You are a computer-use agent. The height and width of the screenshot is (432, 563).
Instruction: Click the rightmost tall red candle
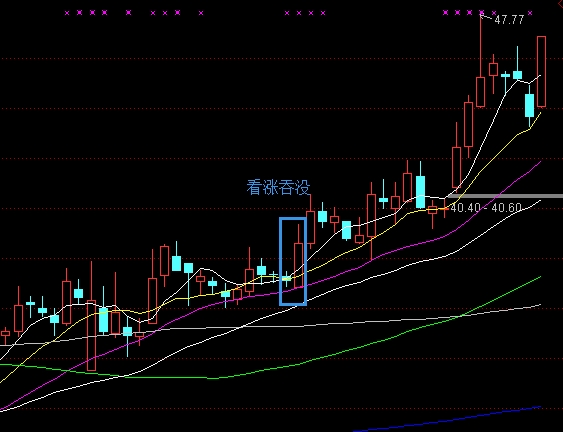pos(541,71)
